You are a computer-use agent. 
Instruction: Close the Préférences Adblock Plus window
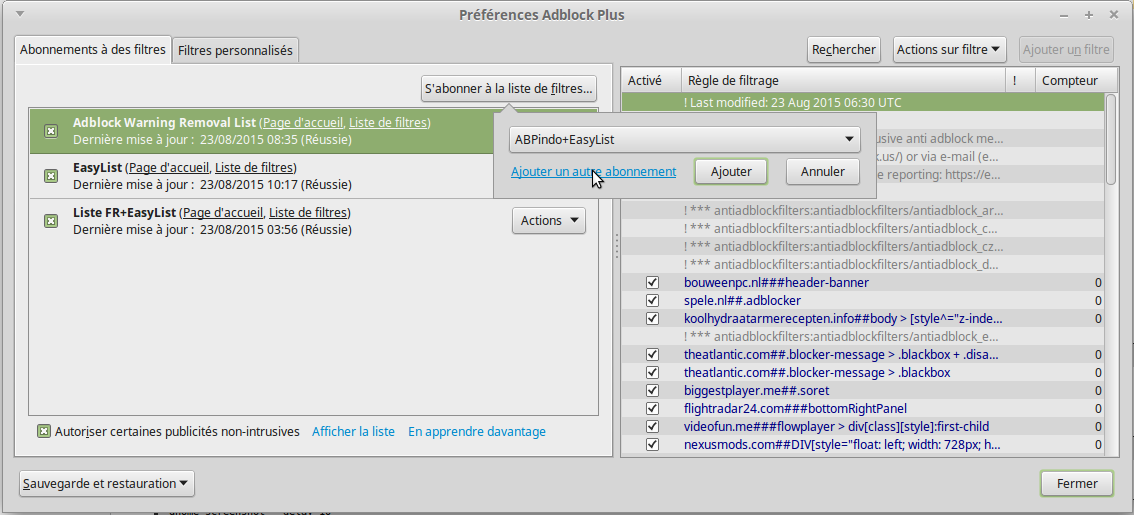[x=1112, y=15]
